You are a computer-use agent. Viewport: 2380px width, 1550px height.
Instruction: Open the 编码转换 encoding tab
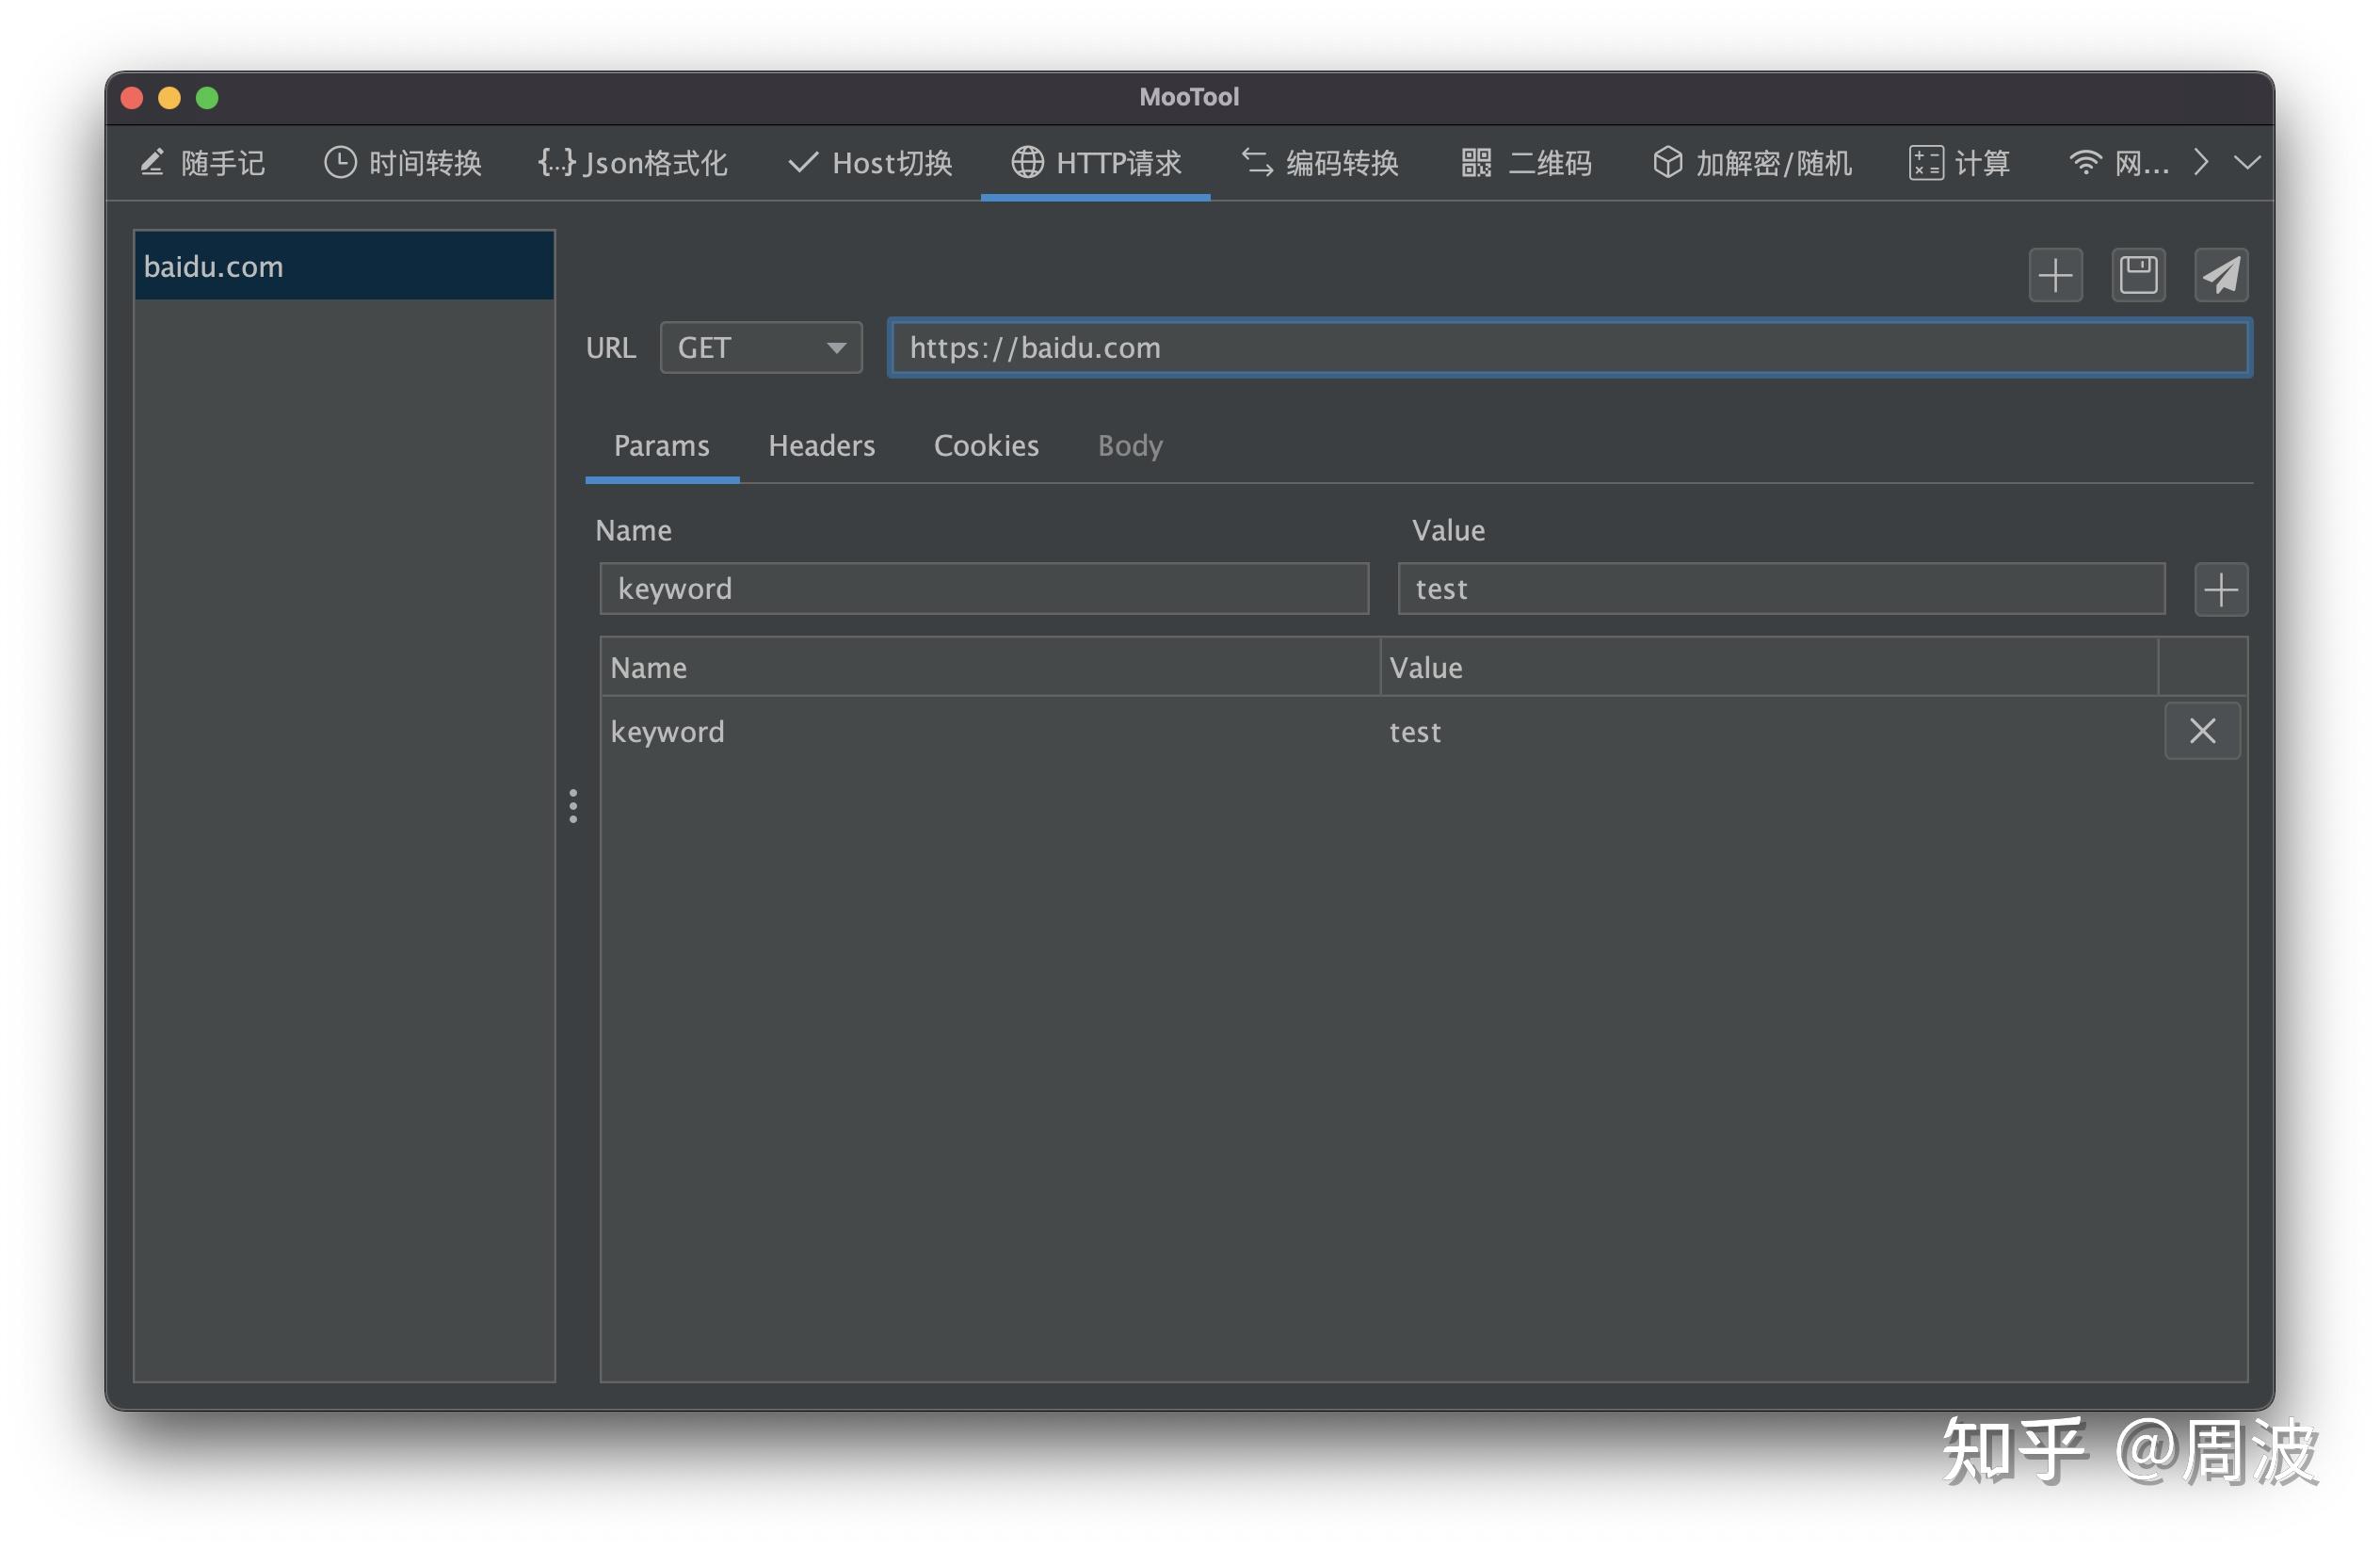click(x=1320, y=163)
